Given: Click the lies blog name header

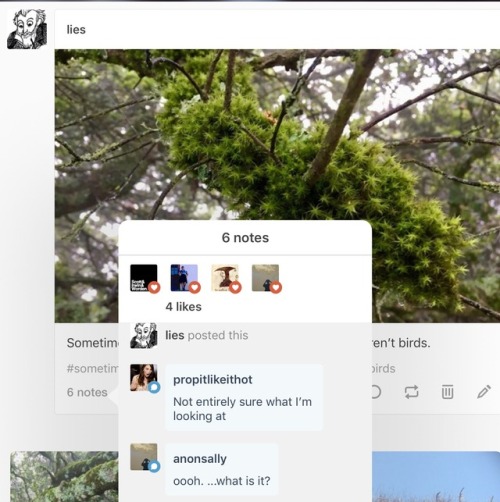Looking at the screenshot, I should 76,30.
